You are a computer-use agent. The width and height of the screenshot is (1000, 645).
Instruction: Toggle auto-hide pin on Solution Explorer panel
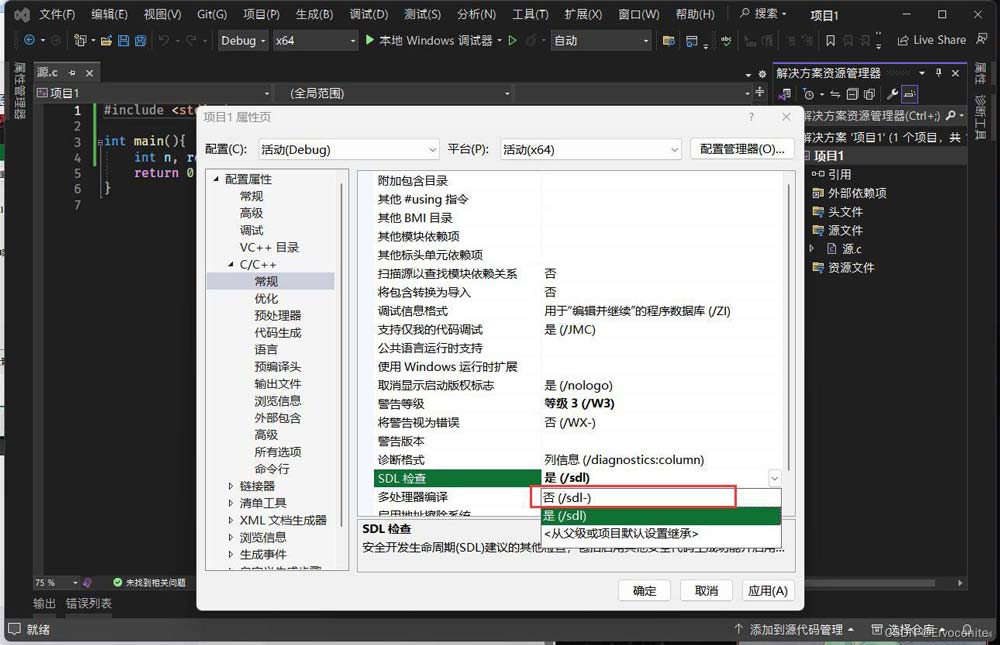point(938,73)
